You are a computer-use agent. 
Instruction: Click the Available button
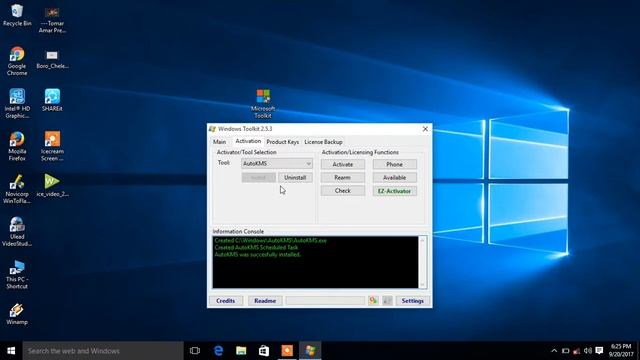[x=394, y=178]
